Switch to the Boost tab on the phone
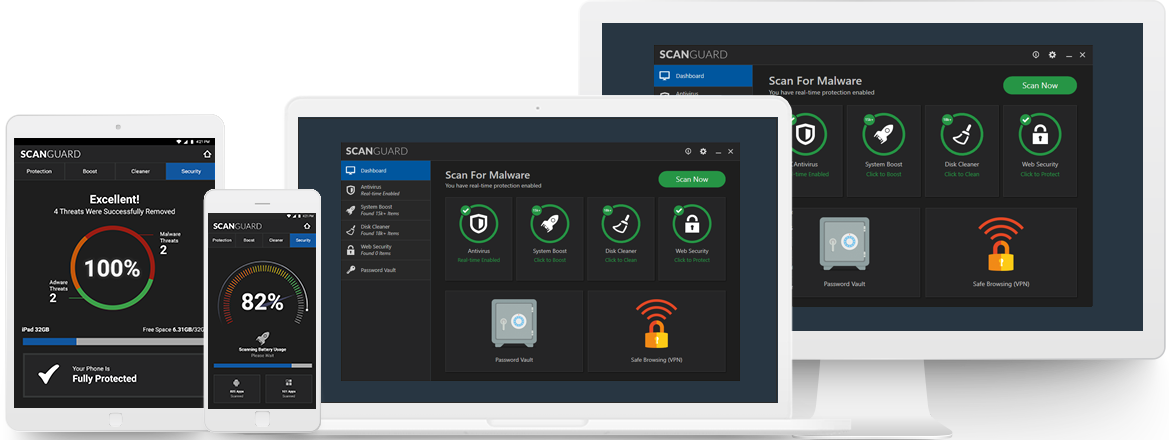 tap(249, 240)
